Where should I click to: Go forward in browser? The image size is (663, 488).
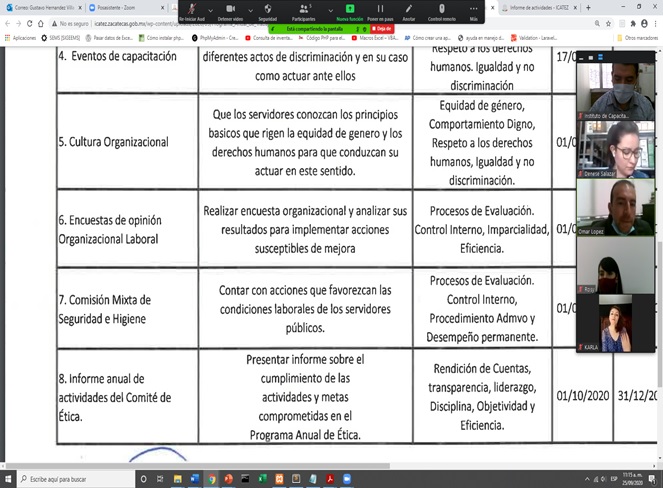click(18, 24)
